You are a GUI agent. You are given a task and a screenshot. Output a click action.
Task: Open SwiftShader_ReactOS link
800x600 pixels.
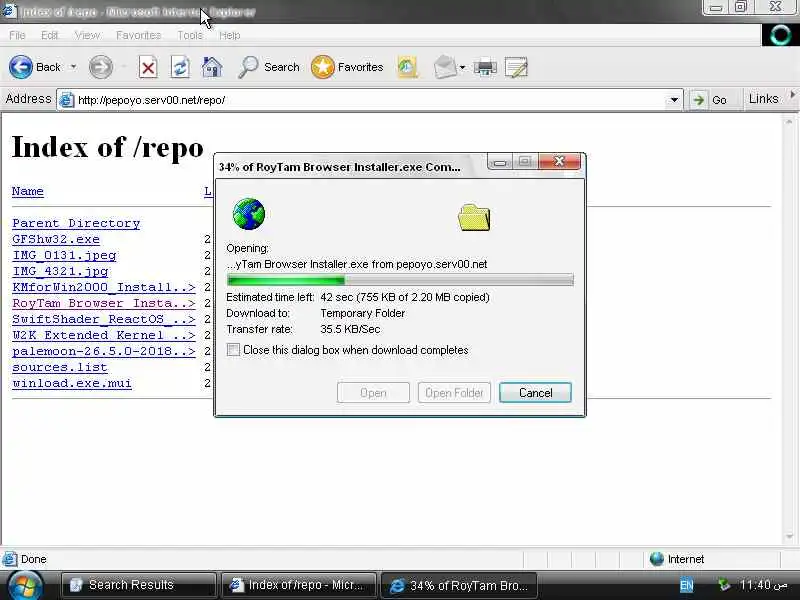tap(104, 319)
